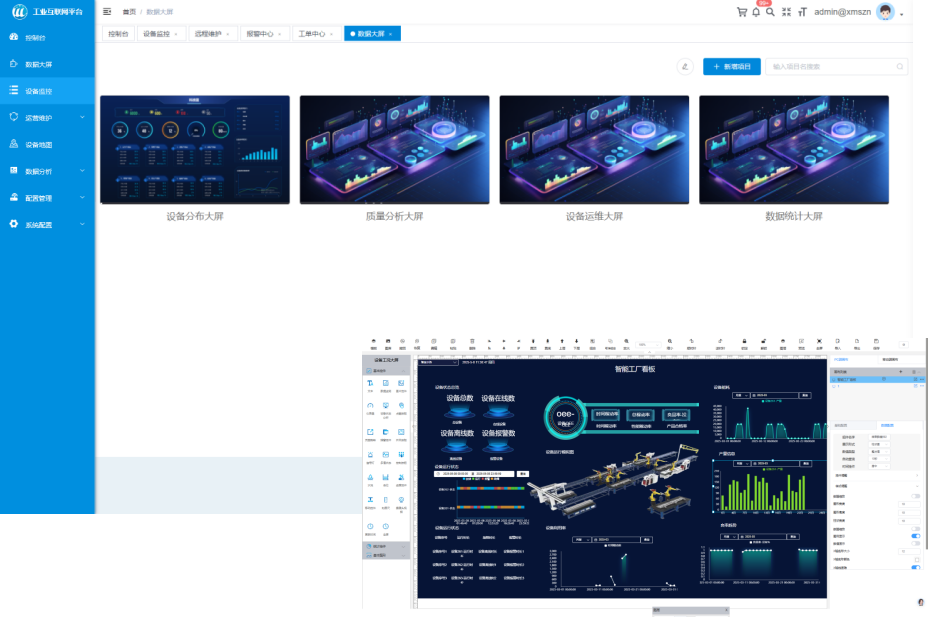Expand the 系统配置 sidebar menu
Viewport: 929px width, 617px height.
tap(47, 224)
